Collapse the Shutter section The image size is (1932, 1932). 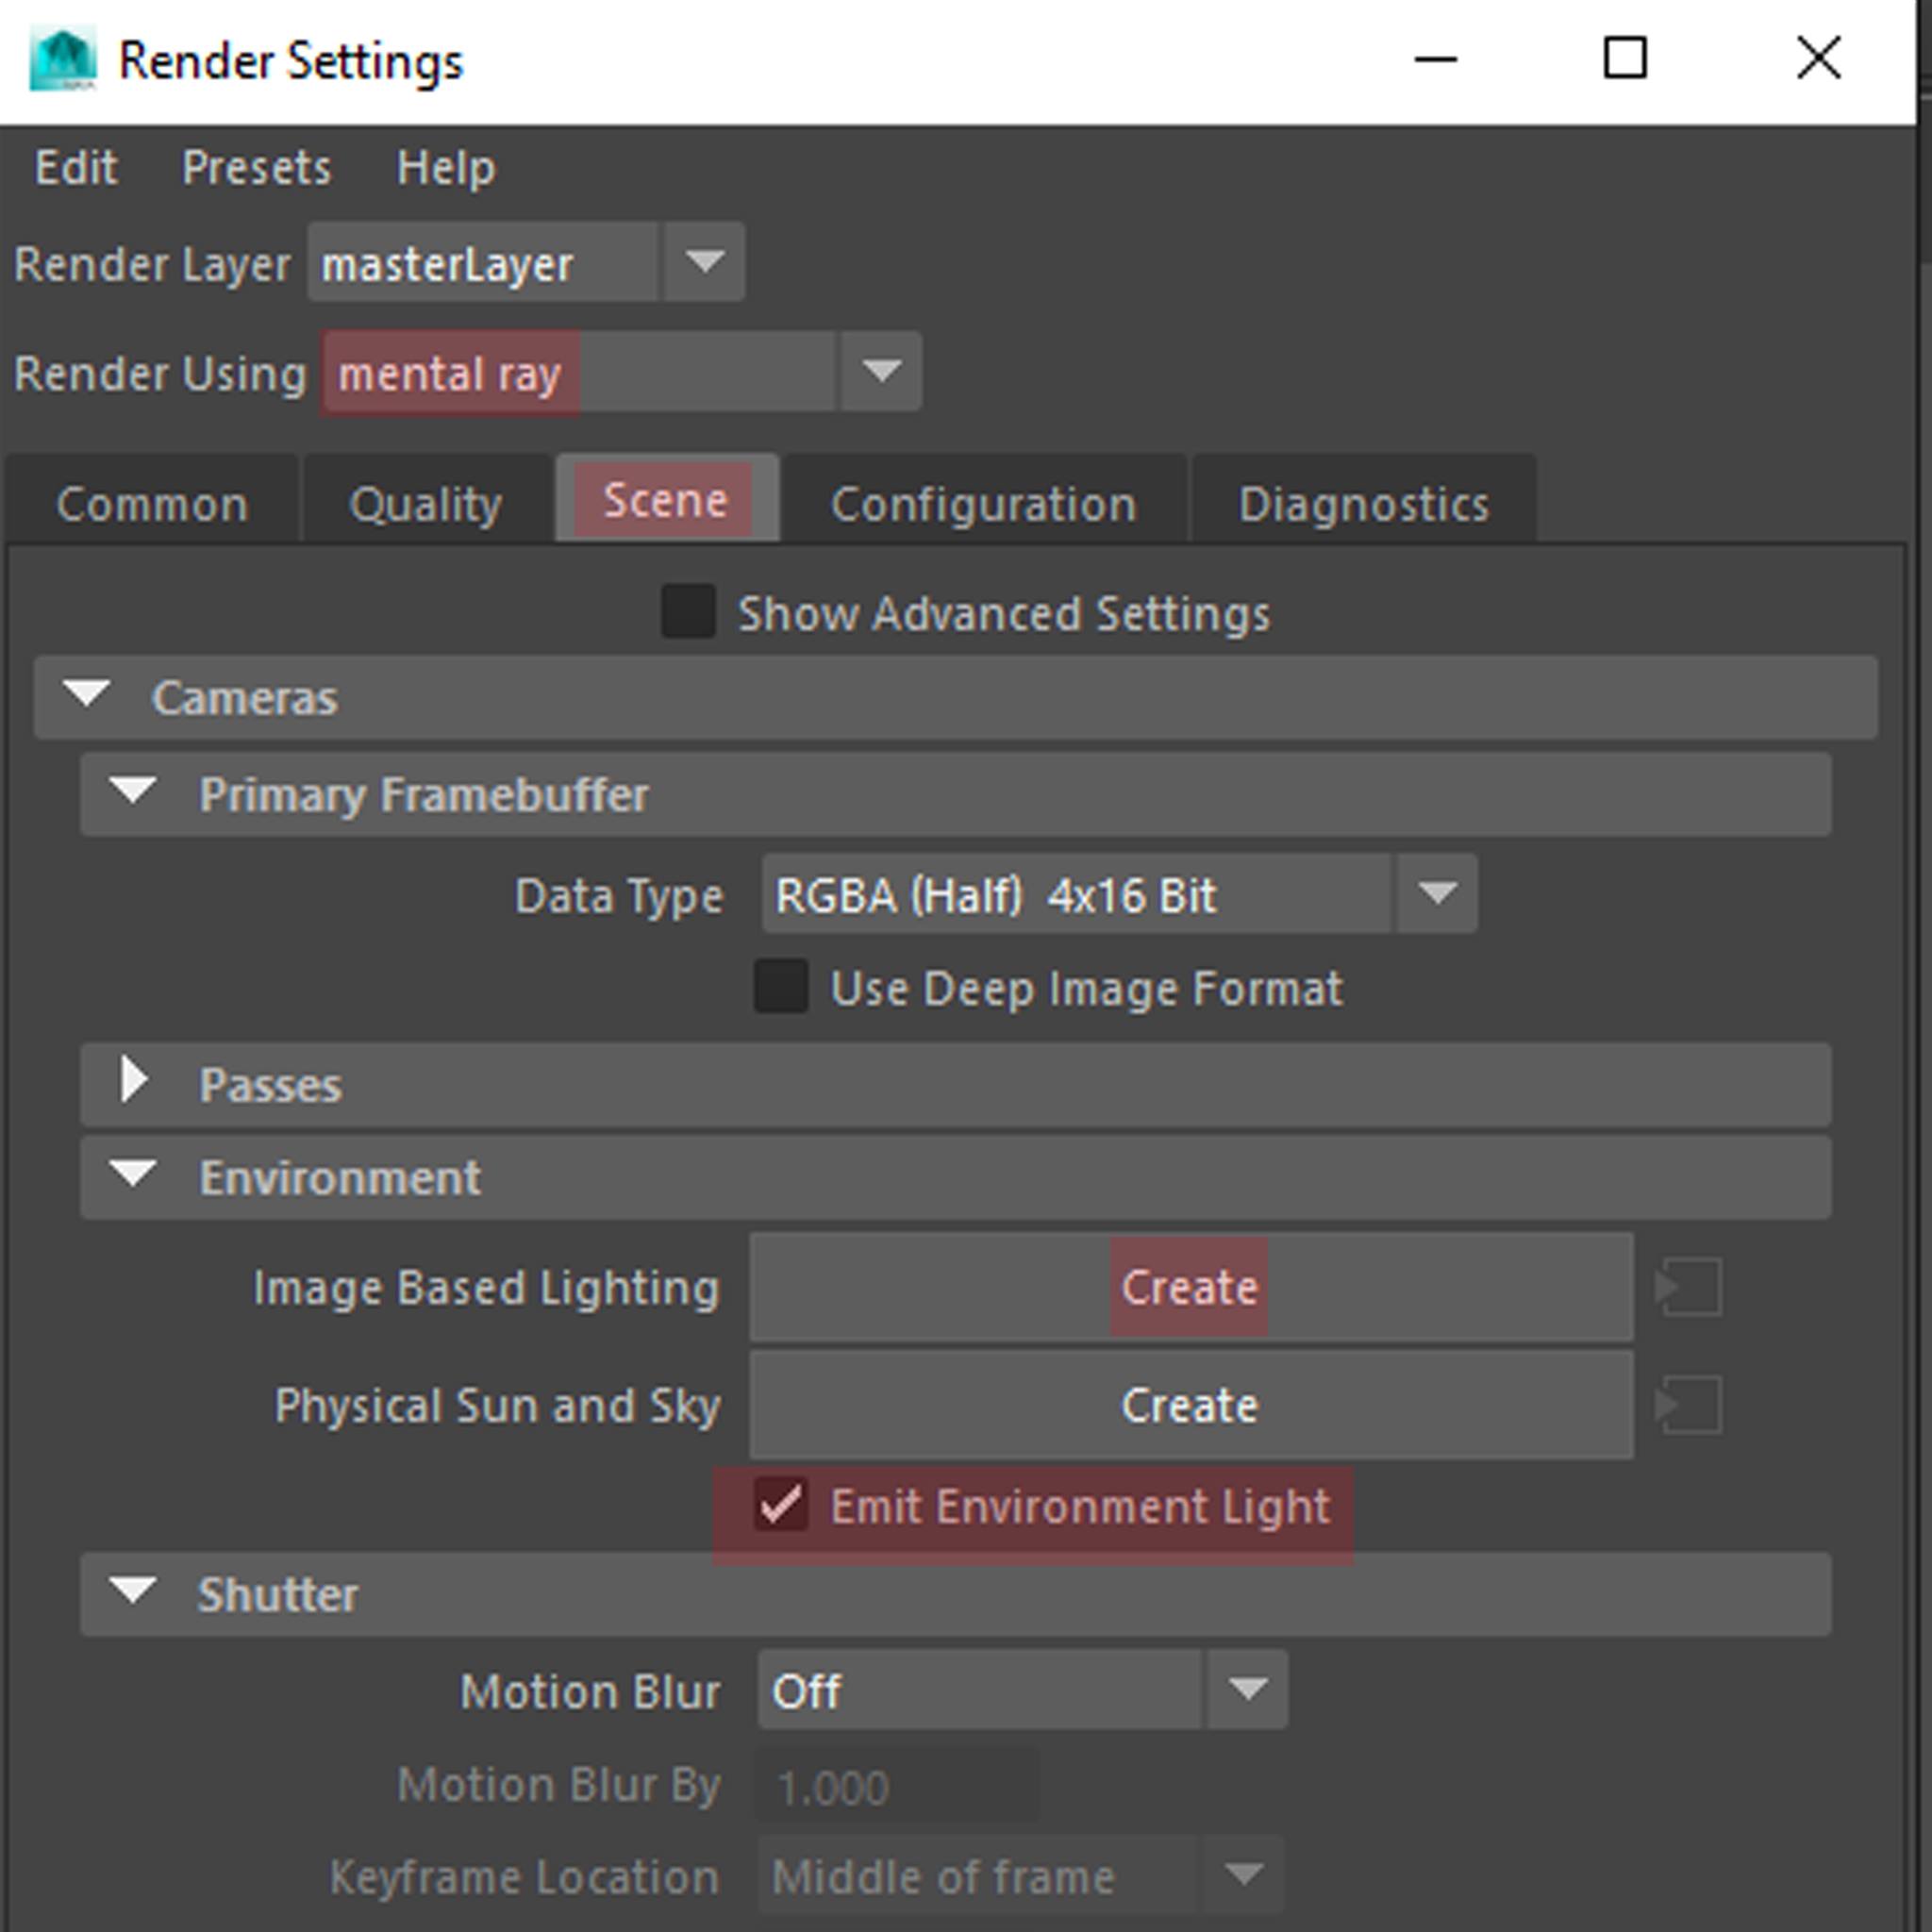point(133,1592)
